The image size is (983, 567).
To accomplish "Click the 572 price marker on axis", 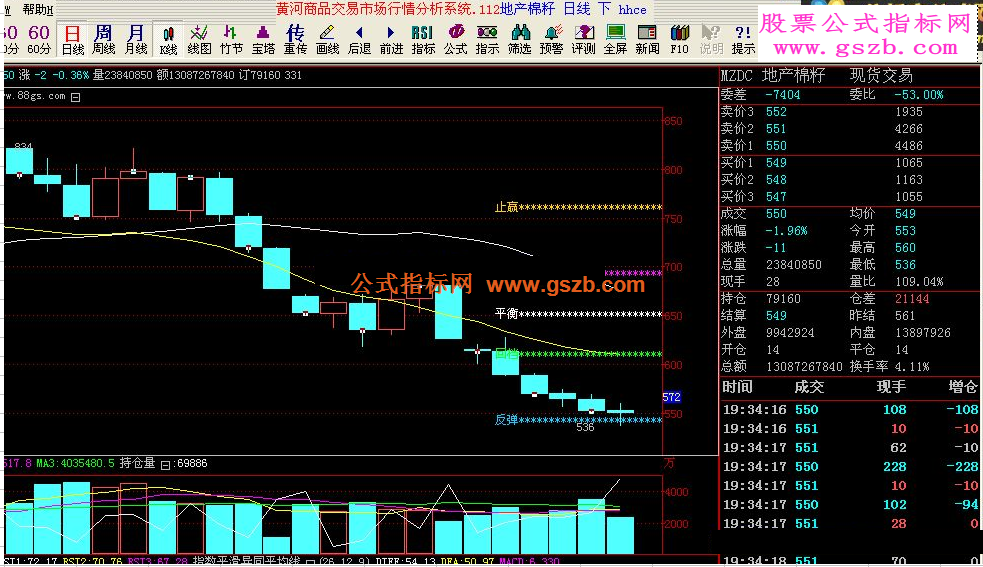I will (671, 397).
